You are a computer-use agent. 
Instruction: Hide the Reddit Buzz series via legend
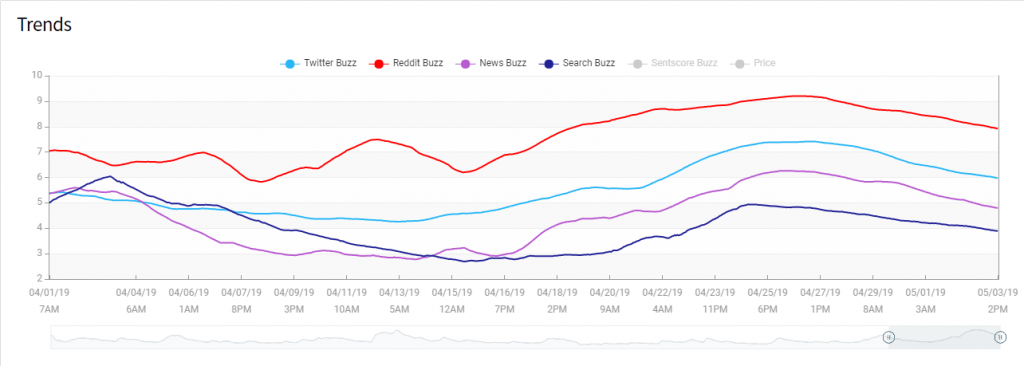[x=406, y=63]
